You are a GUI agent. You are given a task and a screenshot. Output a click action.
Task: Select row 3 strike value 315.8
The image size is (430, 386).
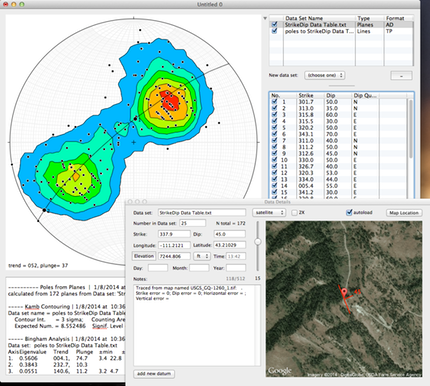coord(306,115)
